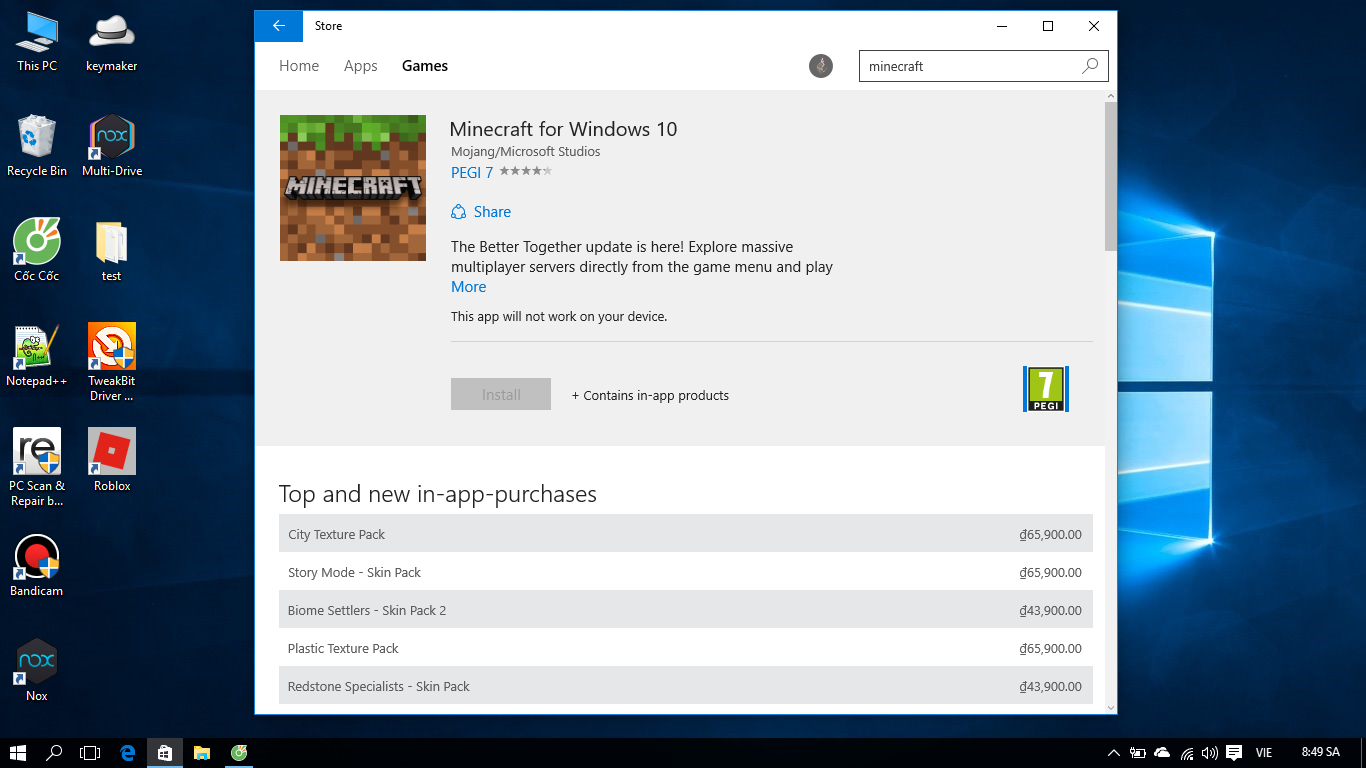The image size is (1366, 768).
Task: Click the Store back arrow button
Action: coord(279,26)
